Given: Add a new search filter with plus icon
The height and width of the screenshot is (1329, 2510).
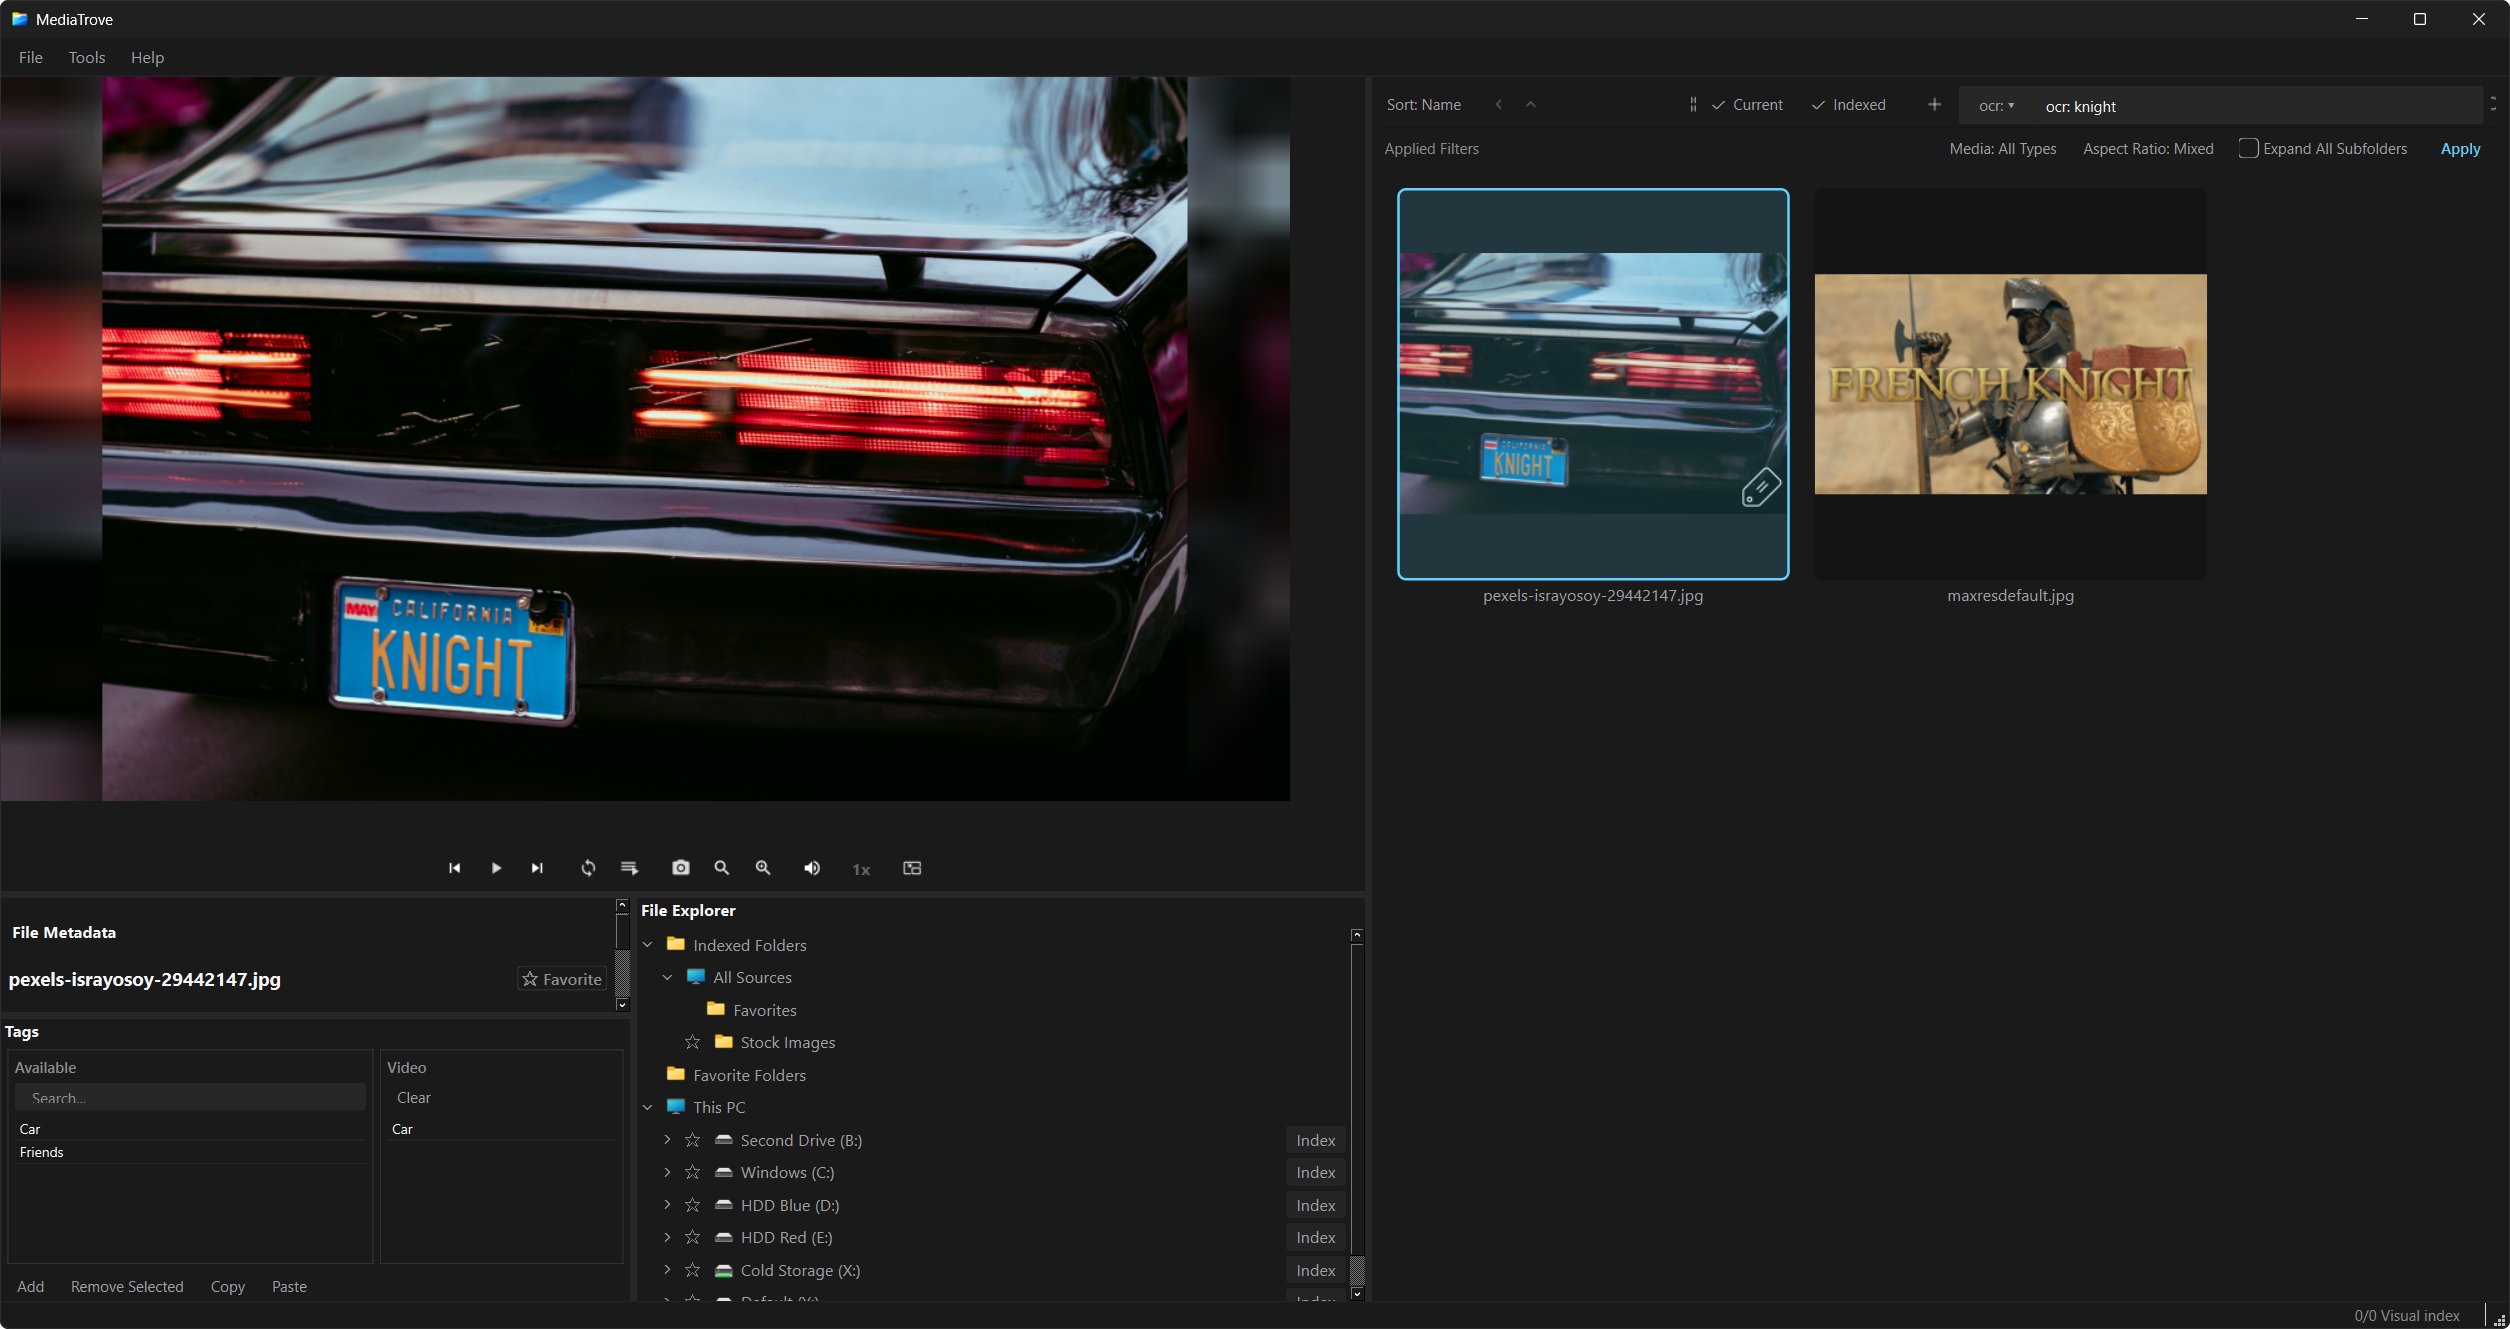Looking at the screenshot, I should click(1934, 105).
